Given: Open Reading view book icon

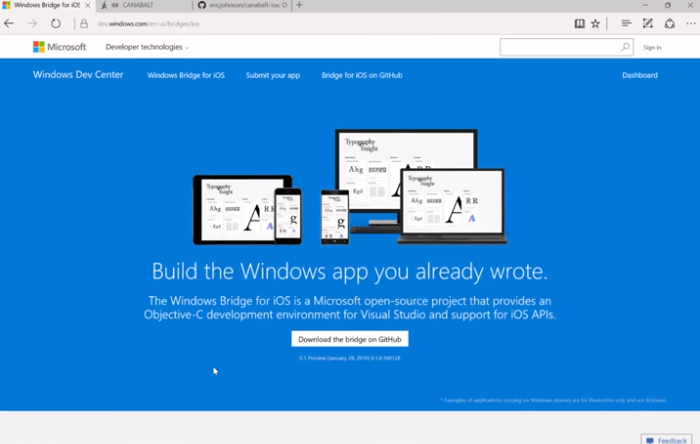Looking at the screenshot, I should 579,23.
